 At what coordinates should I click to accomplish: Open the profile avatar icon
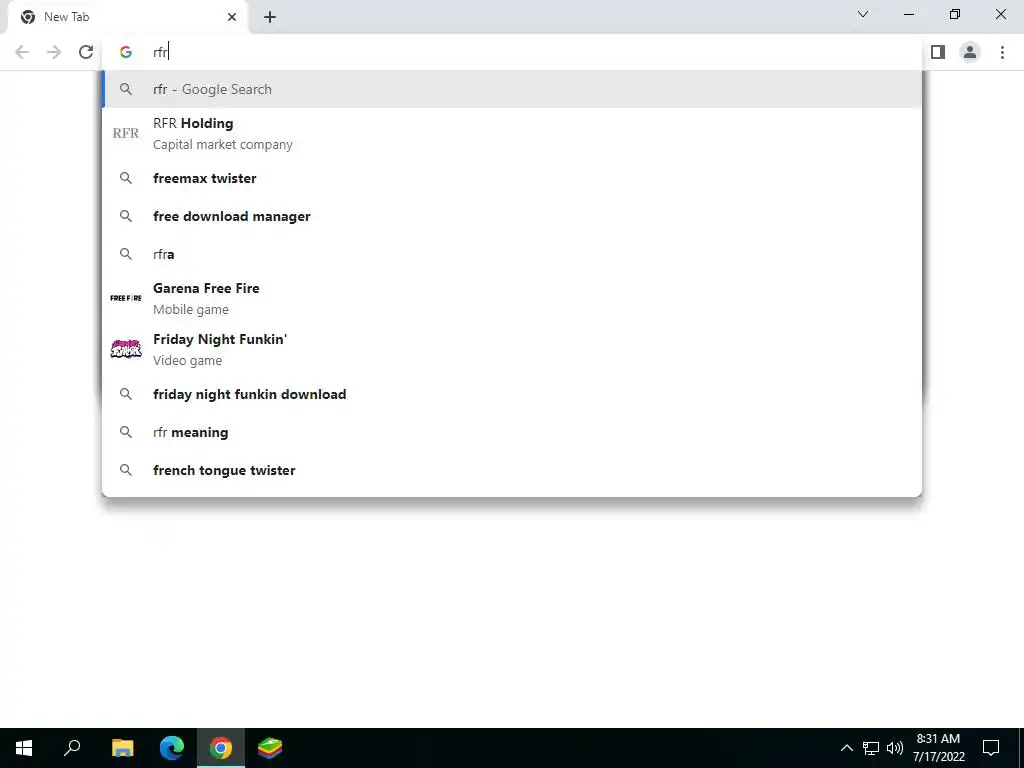[x=970, y=52]
